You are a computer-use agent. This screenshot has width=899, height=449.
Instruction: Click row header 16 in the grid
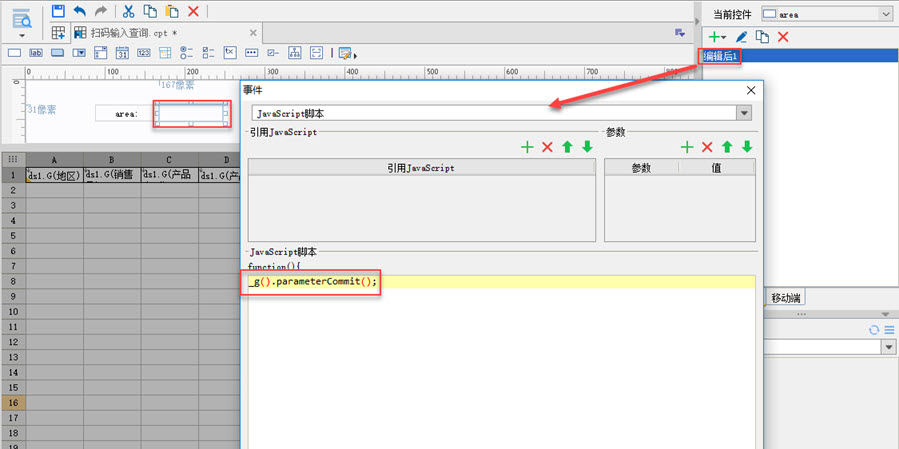point(14,403)
